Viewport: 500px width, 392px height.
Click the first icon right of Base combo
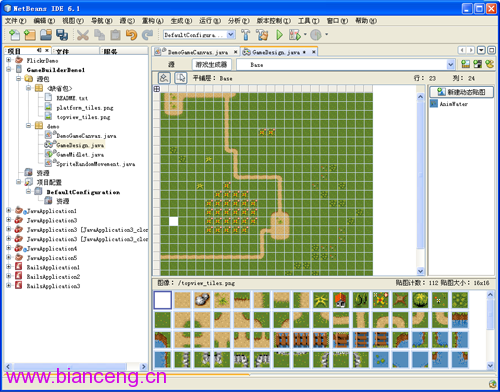[465, 64]
